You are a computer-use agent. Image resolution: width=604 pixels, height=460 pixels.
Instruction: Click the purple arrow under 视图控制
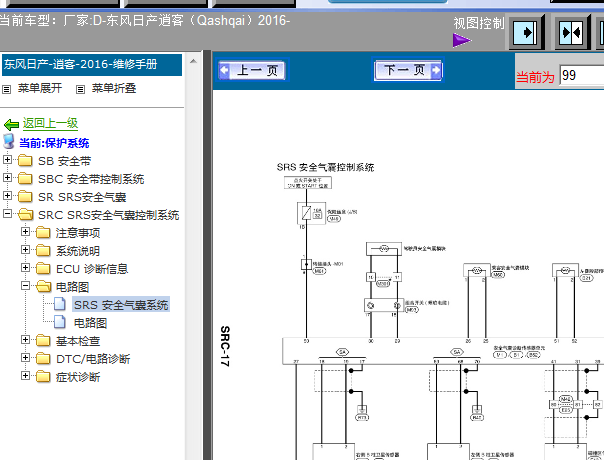pyautogui.click(x=462, y=40)
